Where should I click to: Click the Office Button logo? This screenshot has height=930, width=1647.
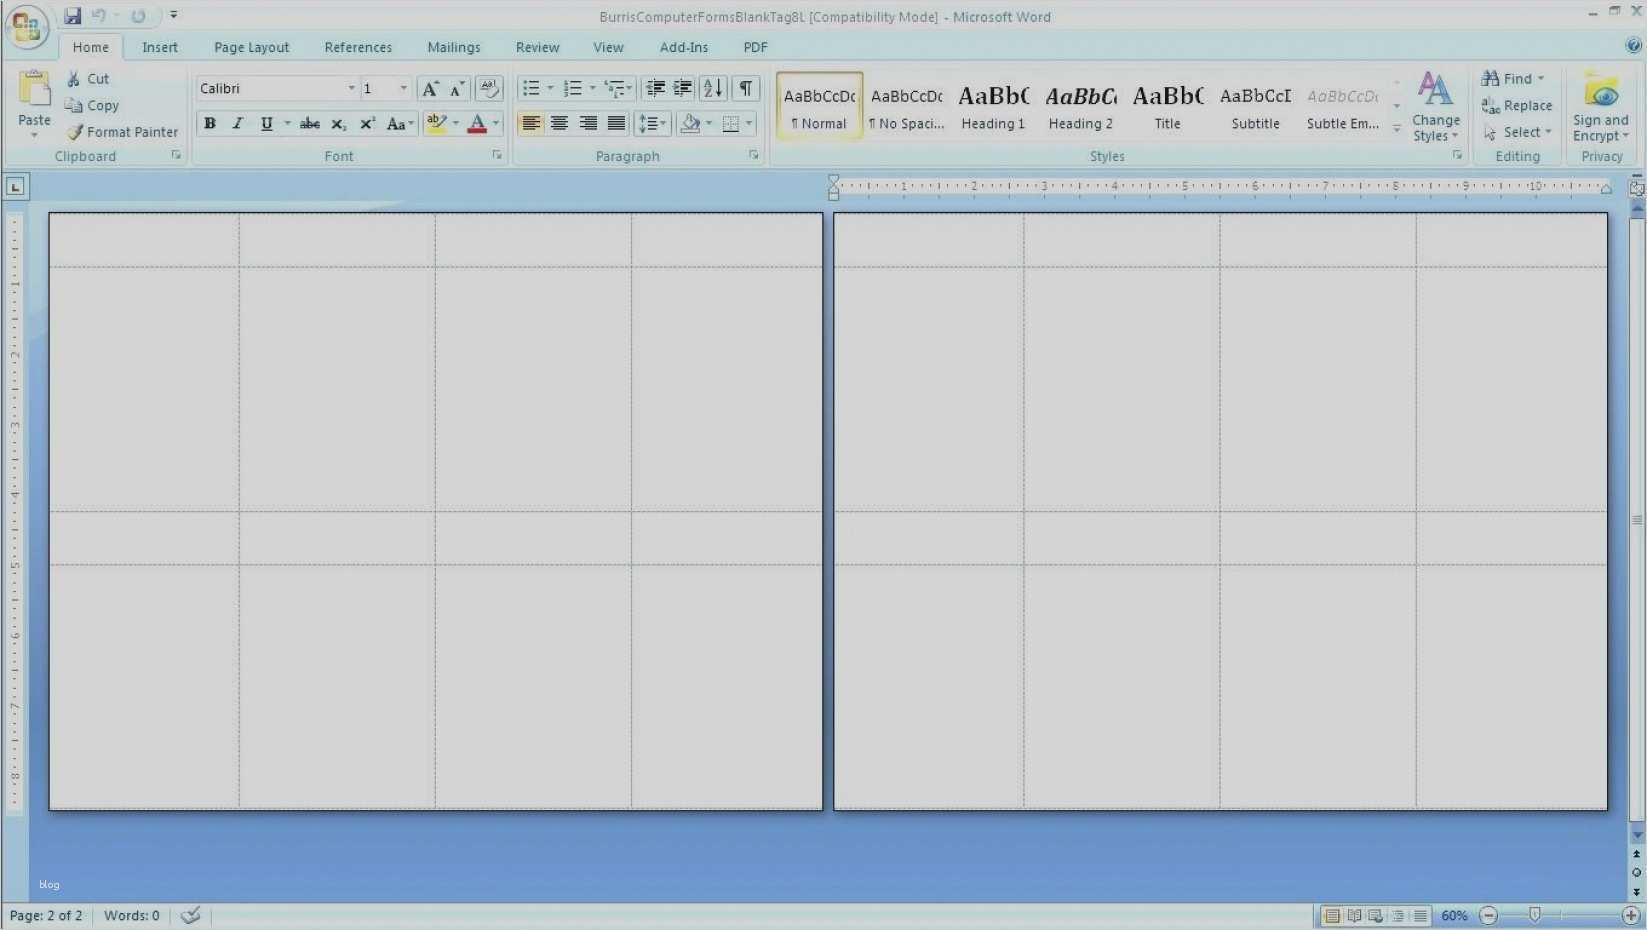(x=26, y=26)
